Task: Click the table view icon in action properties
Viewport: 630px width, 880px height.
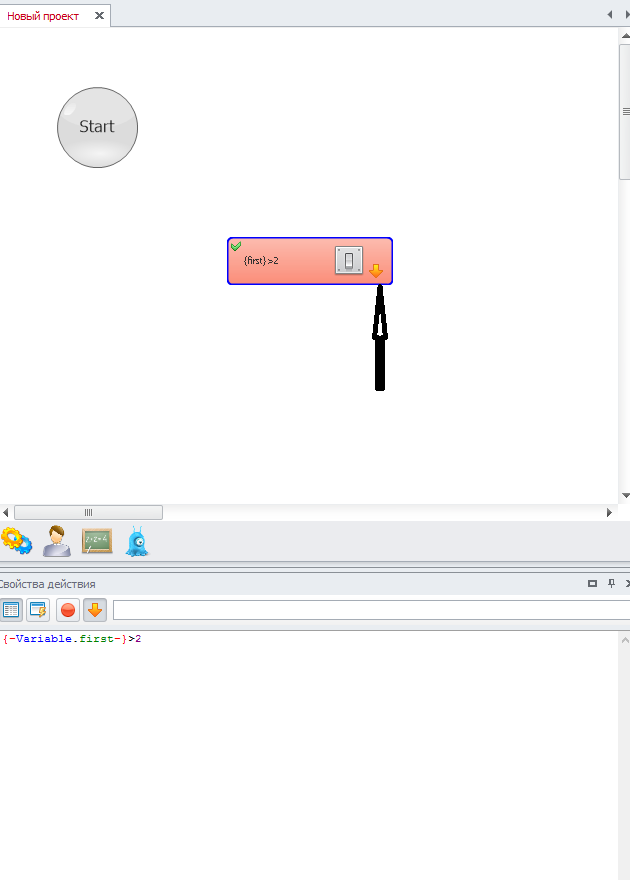Action: point(11,610)
